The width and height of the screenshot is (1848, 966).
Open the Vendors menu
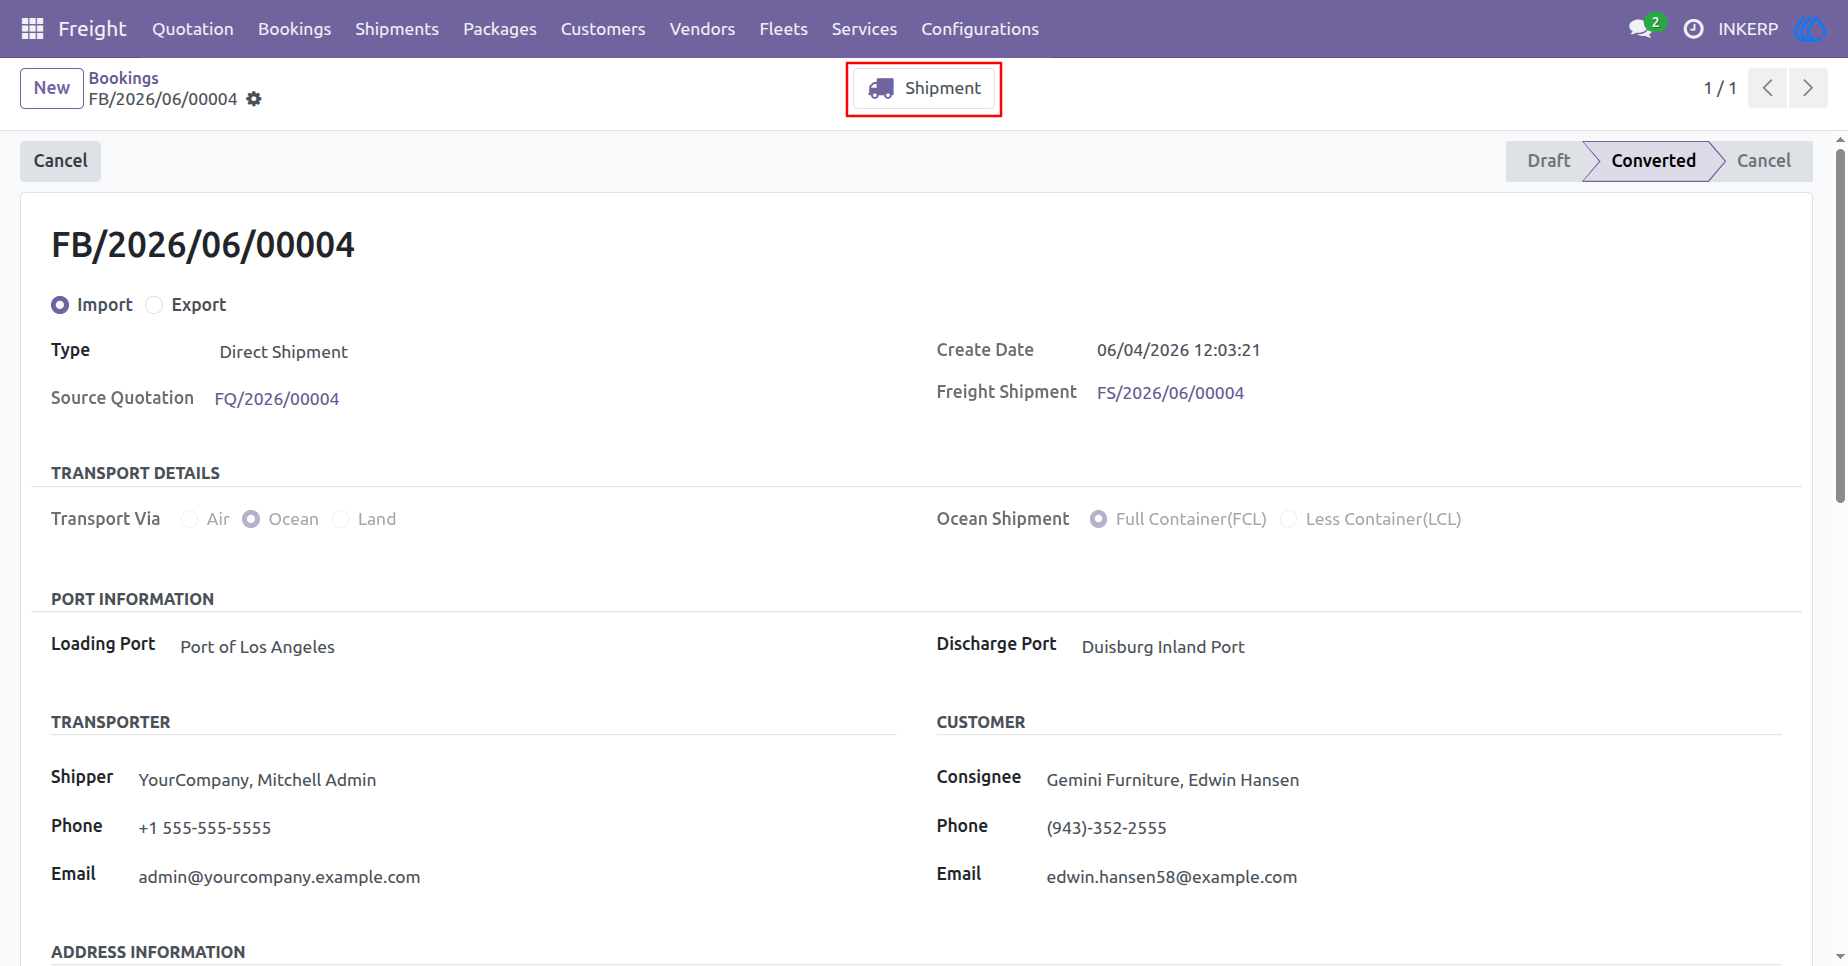click(x=702, y=29)
